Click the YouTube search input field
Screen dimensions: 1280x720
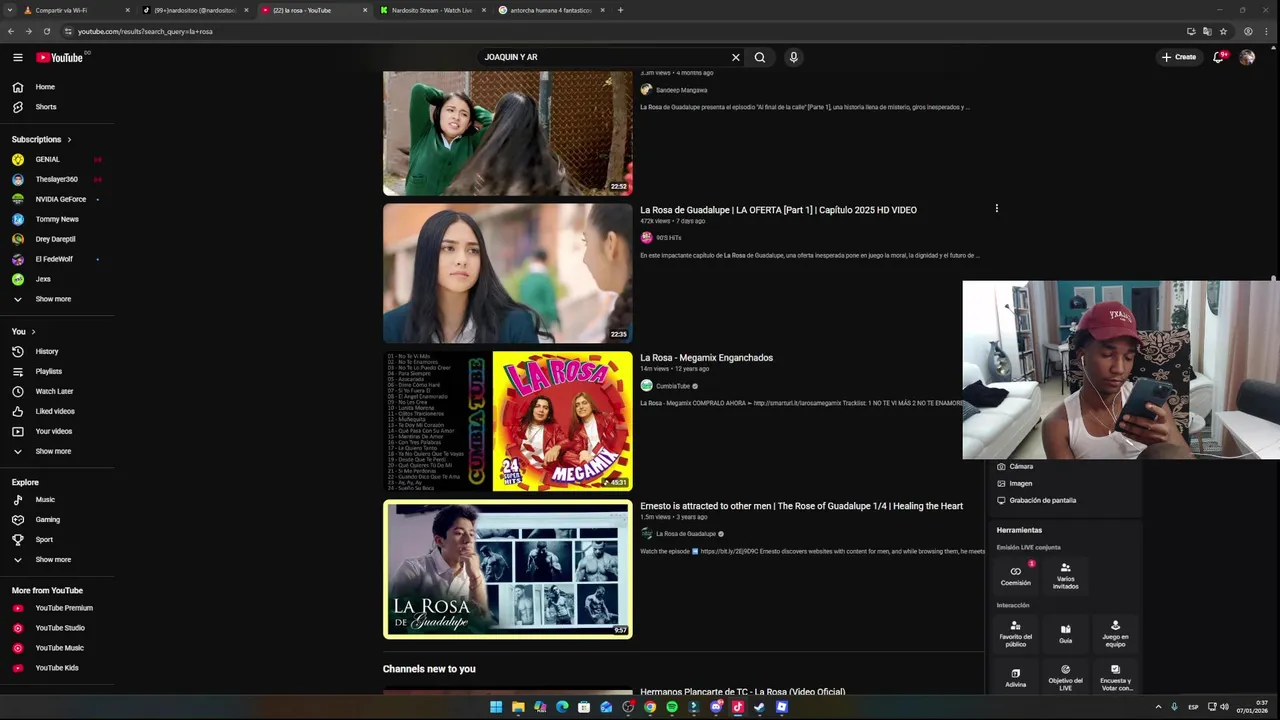tap(605, 57)
